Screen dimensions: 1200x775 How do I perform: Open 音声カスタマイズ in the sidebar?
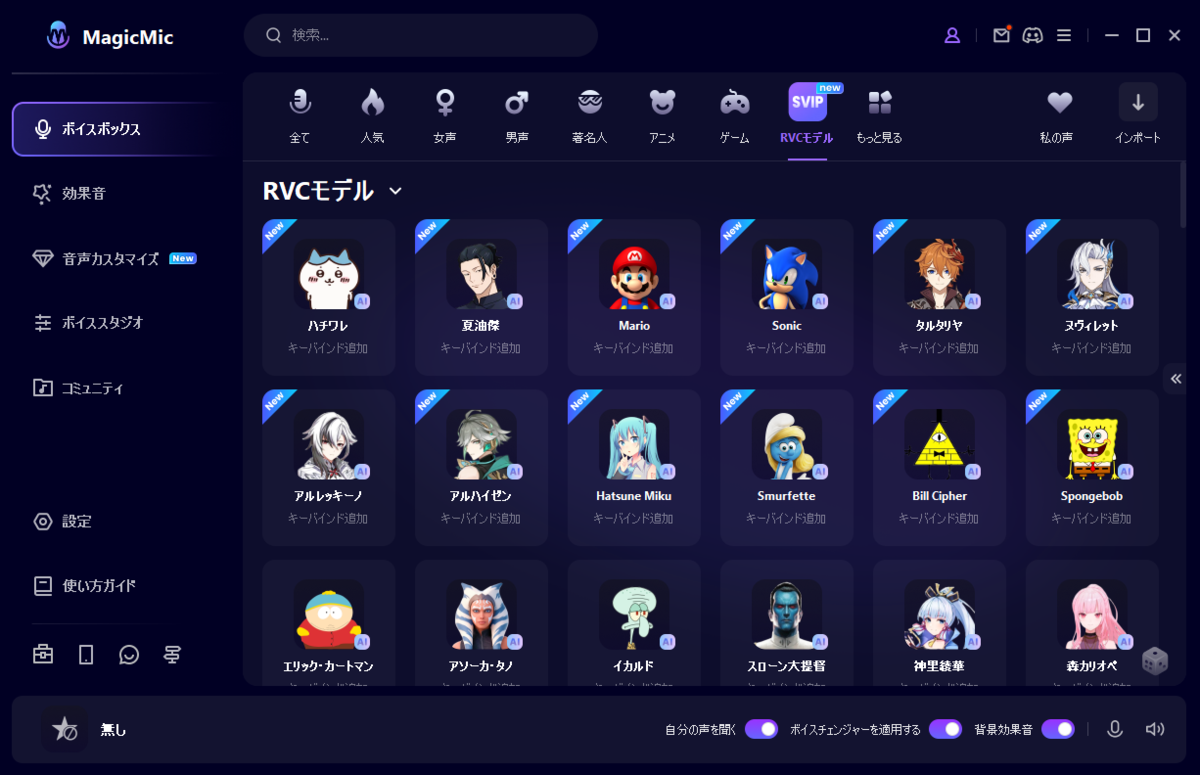point(113,258)
